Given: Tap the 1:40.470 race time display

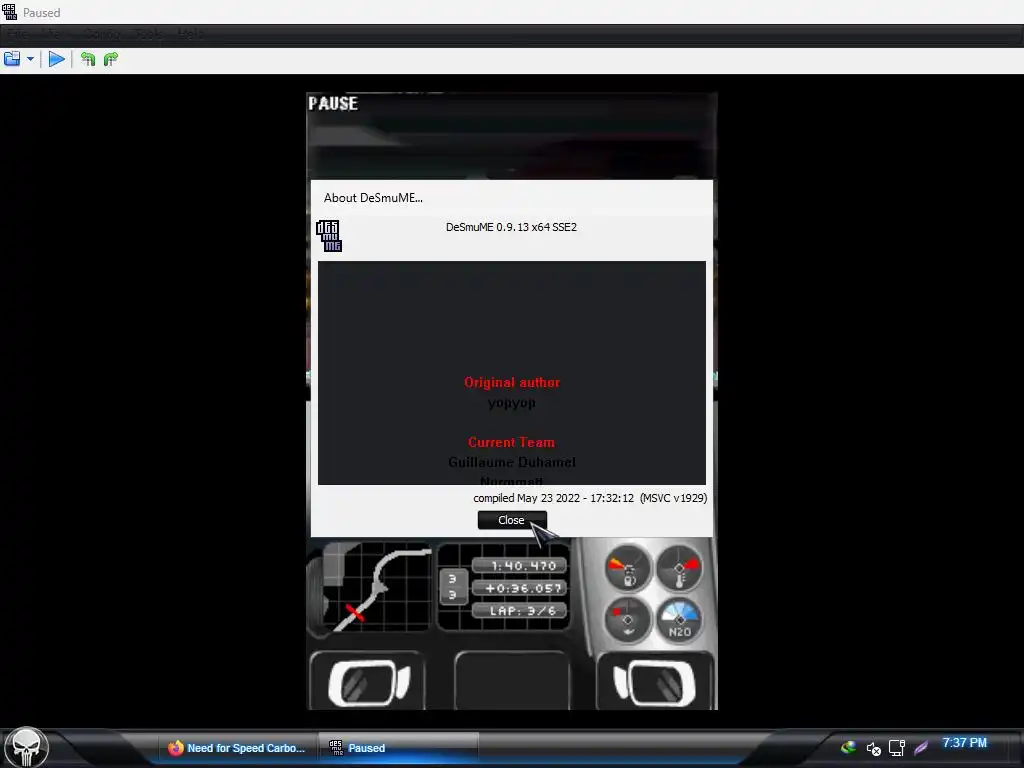Looking at the screenshot, I should [x=519, y=566].
